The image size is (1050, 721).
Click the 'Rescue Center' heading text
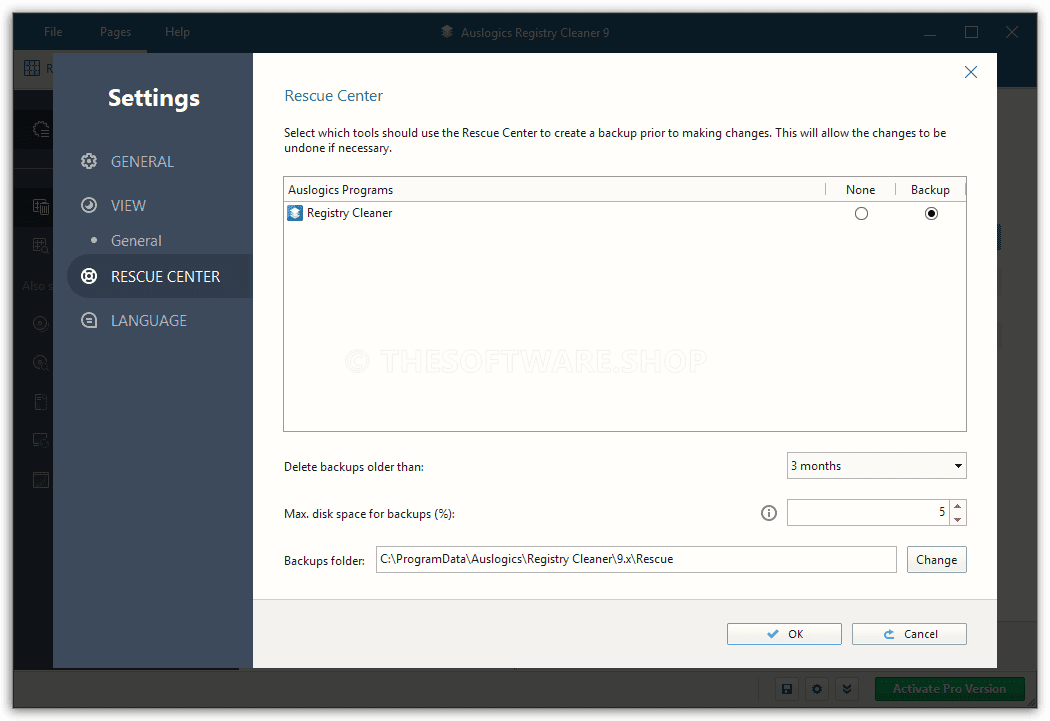coord(333,96)
